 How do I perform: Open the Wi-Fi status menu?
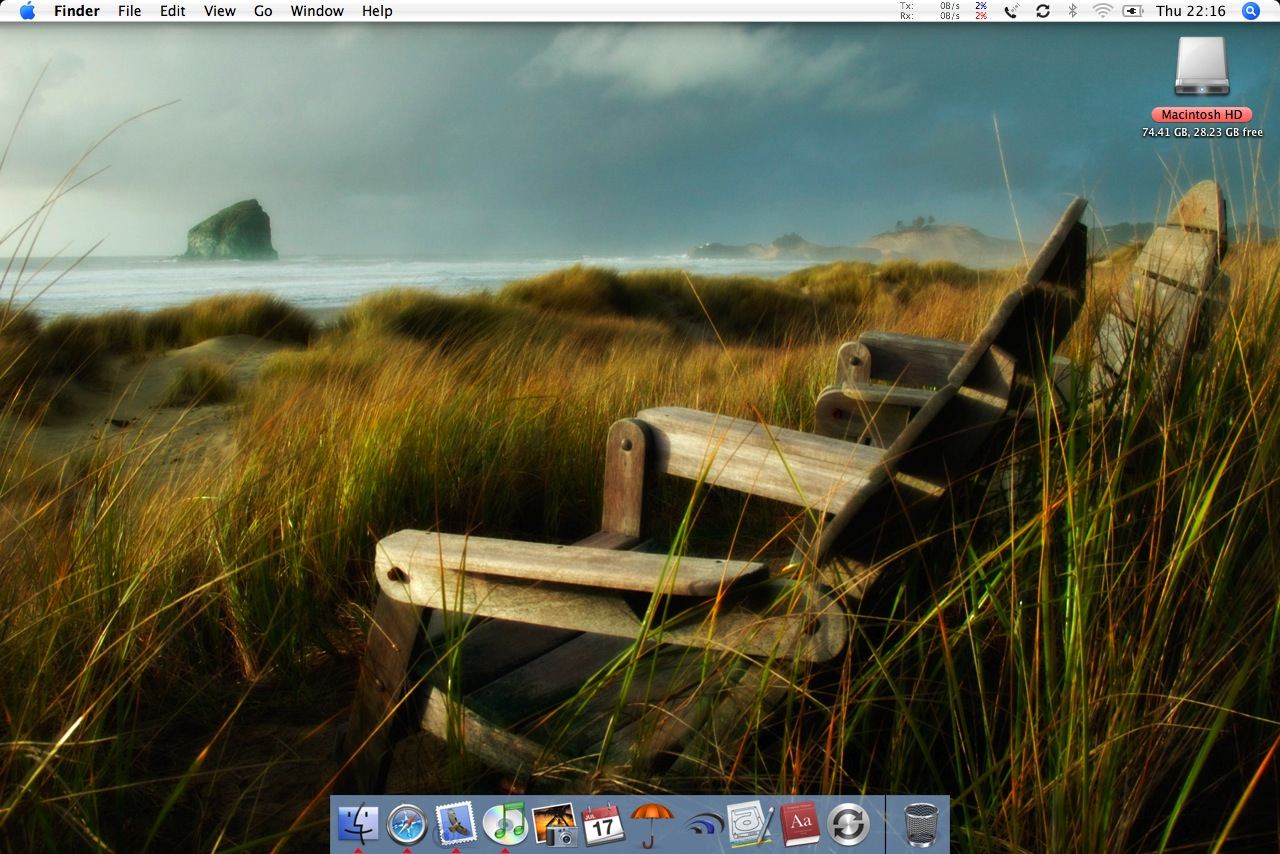(x=1102, y=11)
